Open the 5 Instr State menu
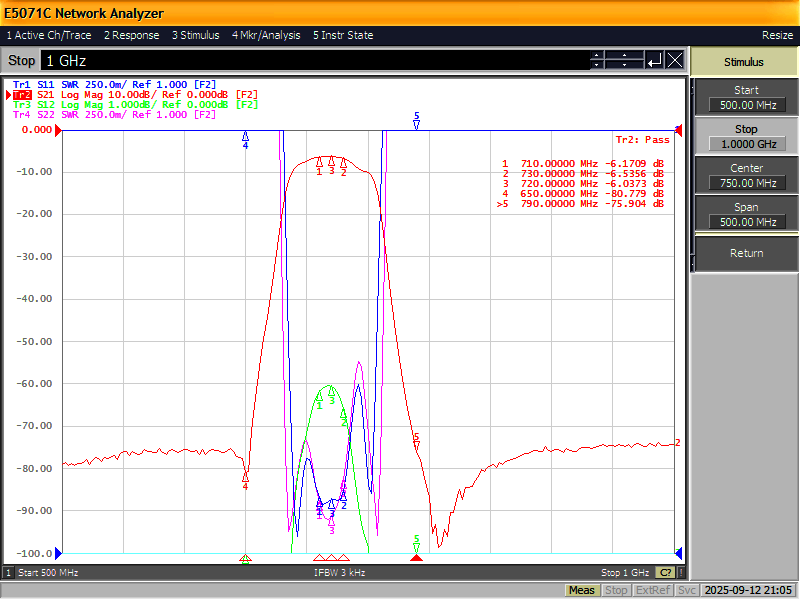The width and height of the screenshot is (800, 600). tap(343, 35)
